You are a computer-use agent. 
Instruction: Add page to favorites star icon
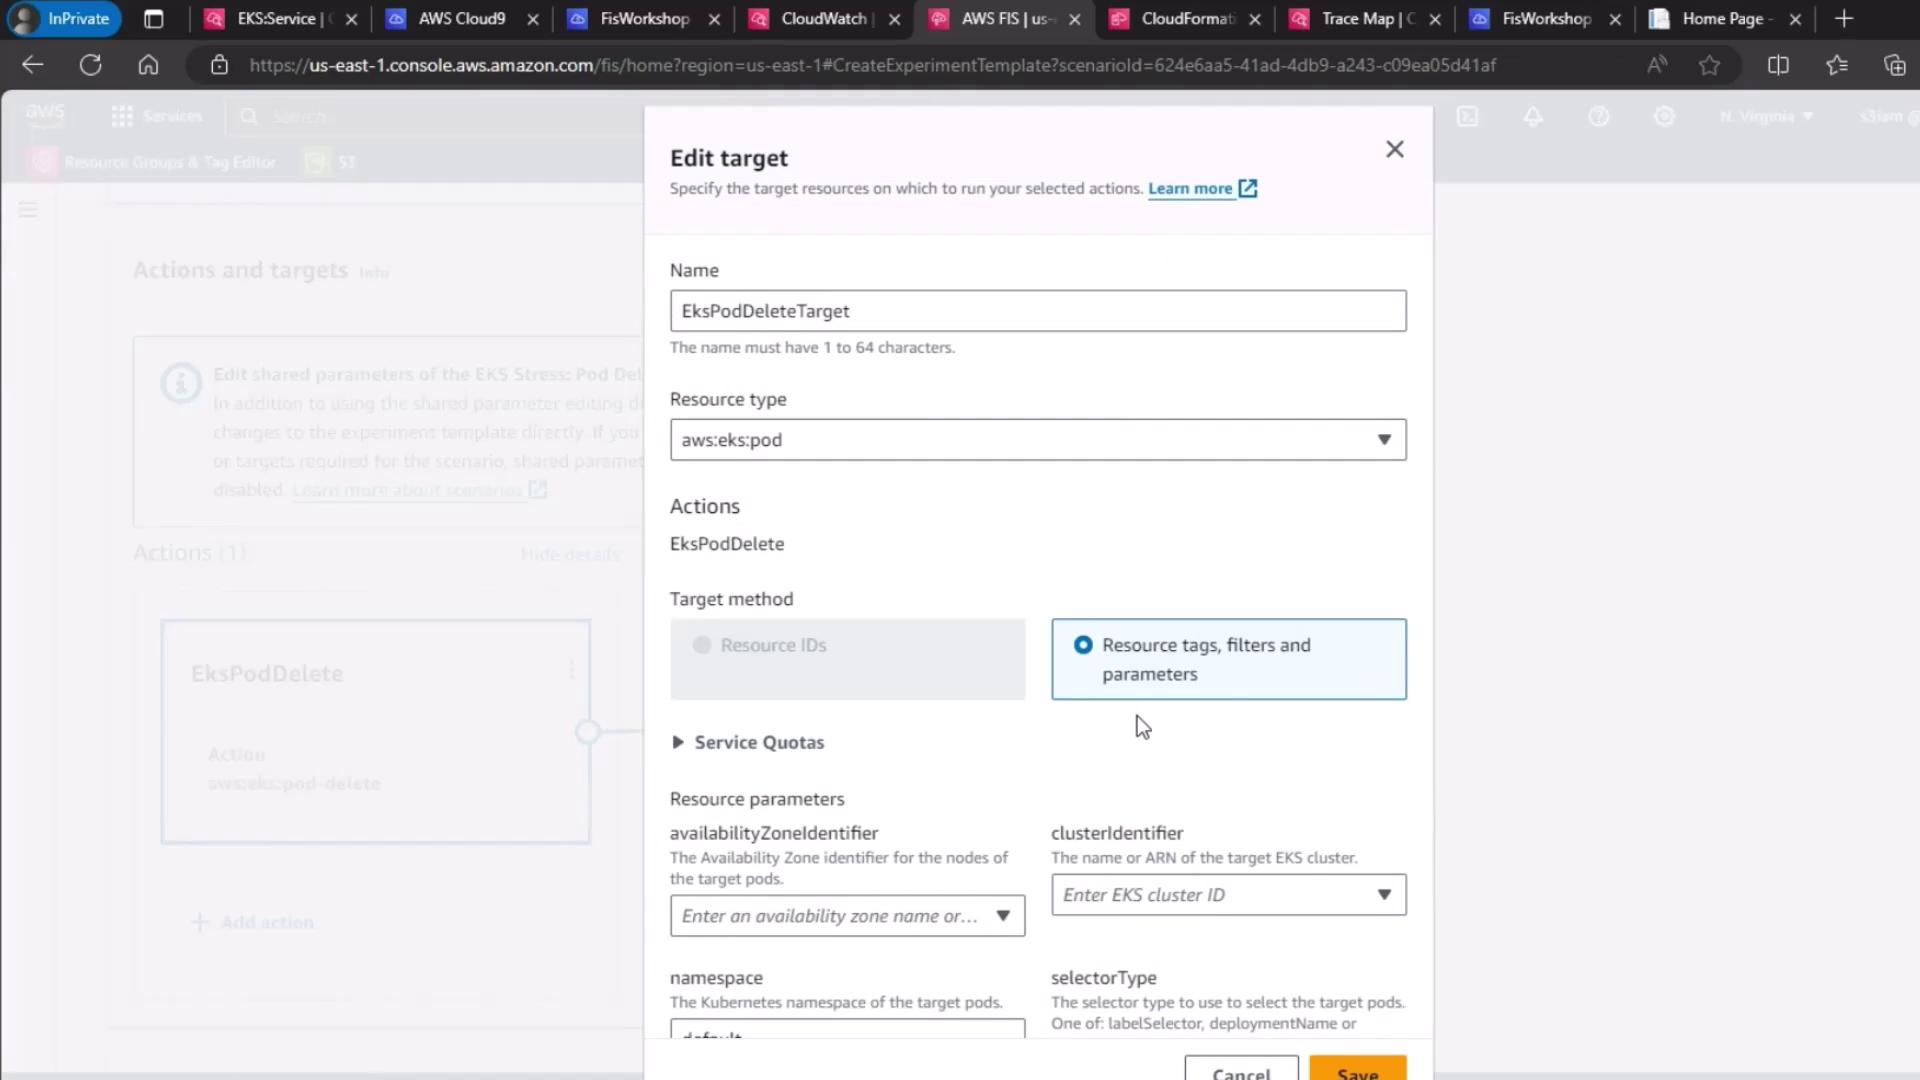(x=1709, y=65)
